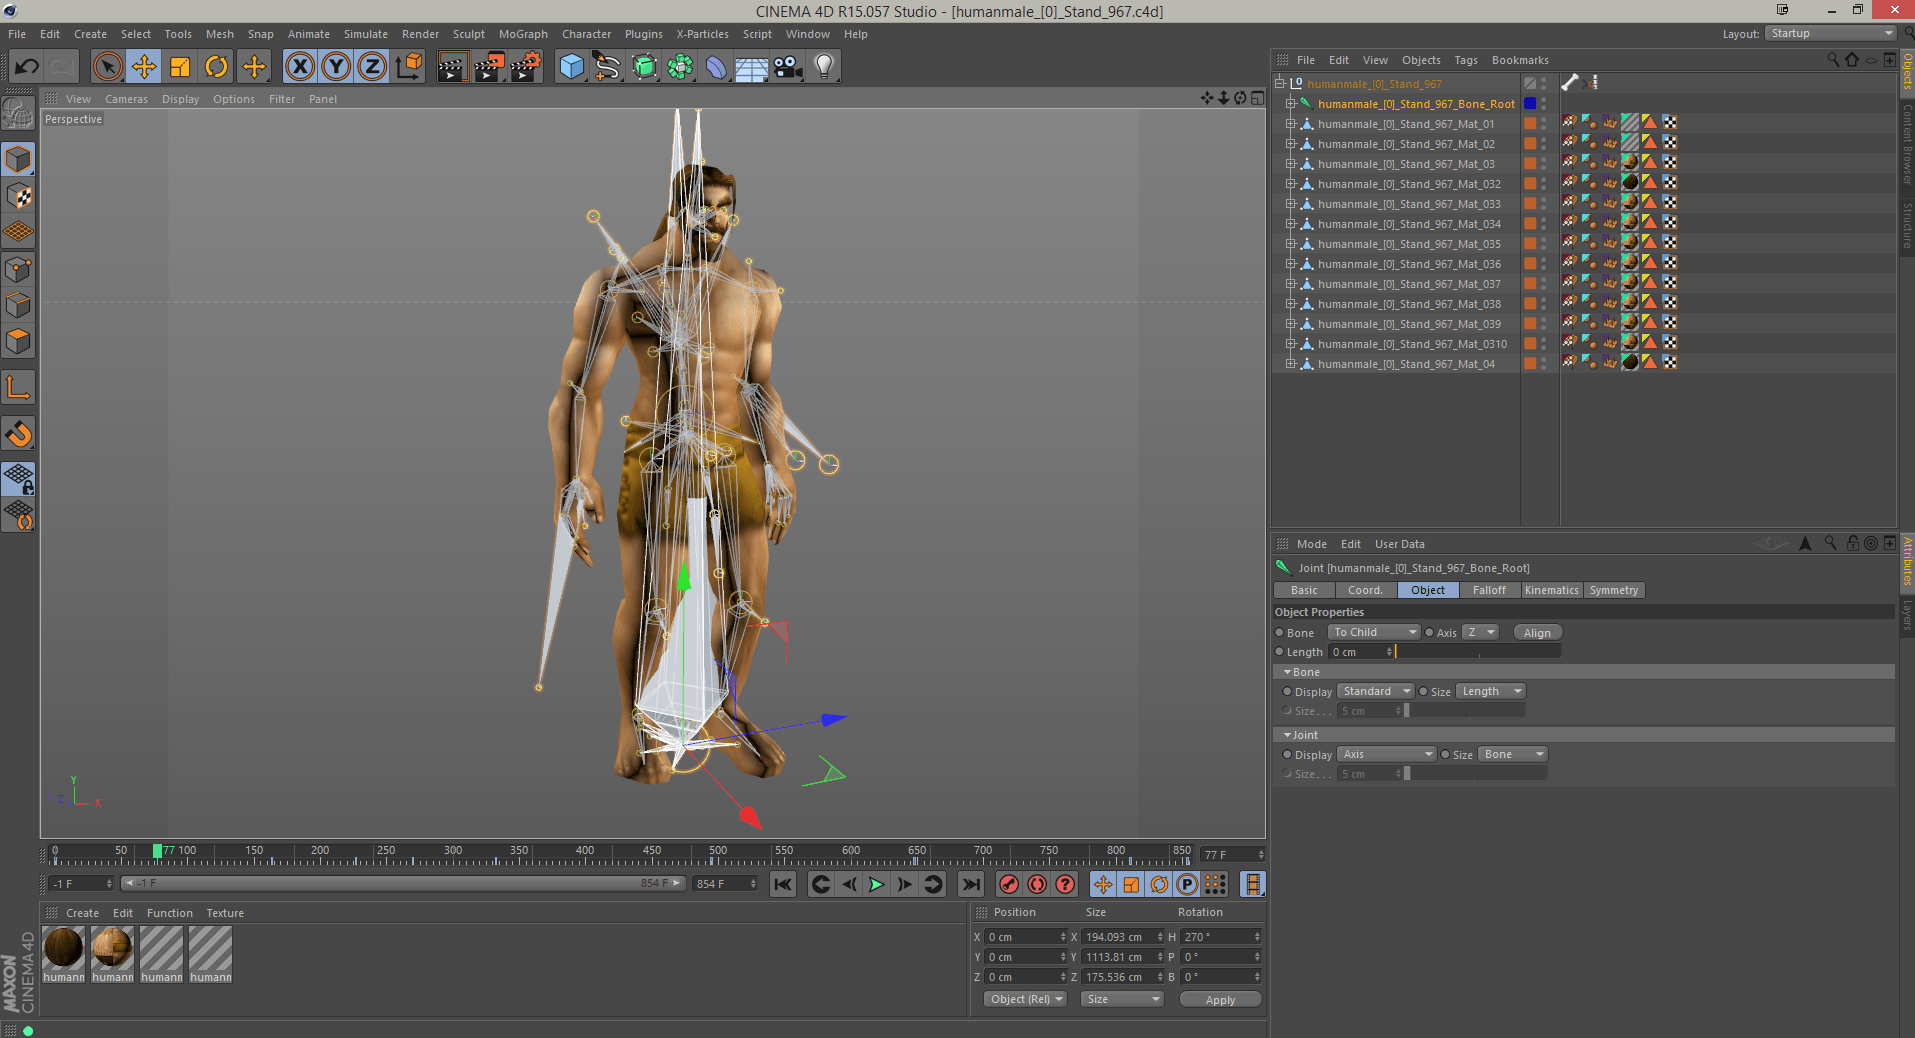1915x1038 pixels.
Task: Open User Data in Attribute Manager
Action: pos(1399,544)
